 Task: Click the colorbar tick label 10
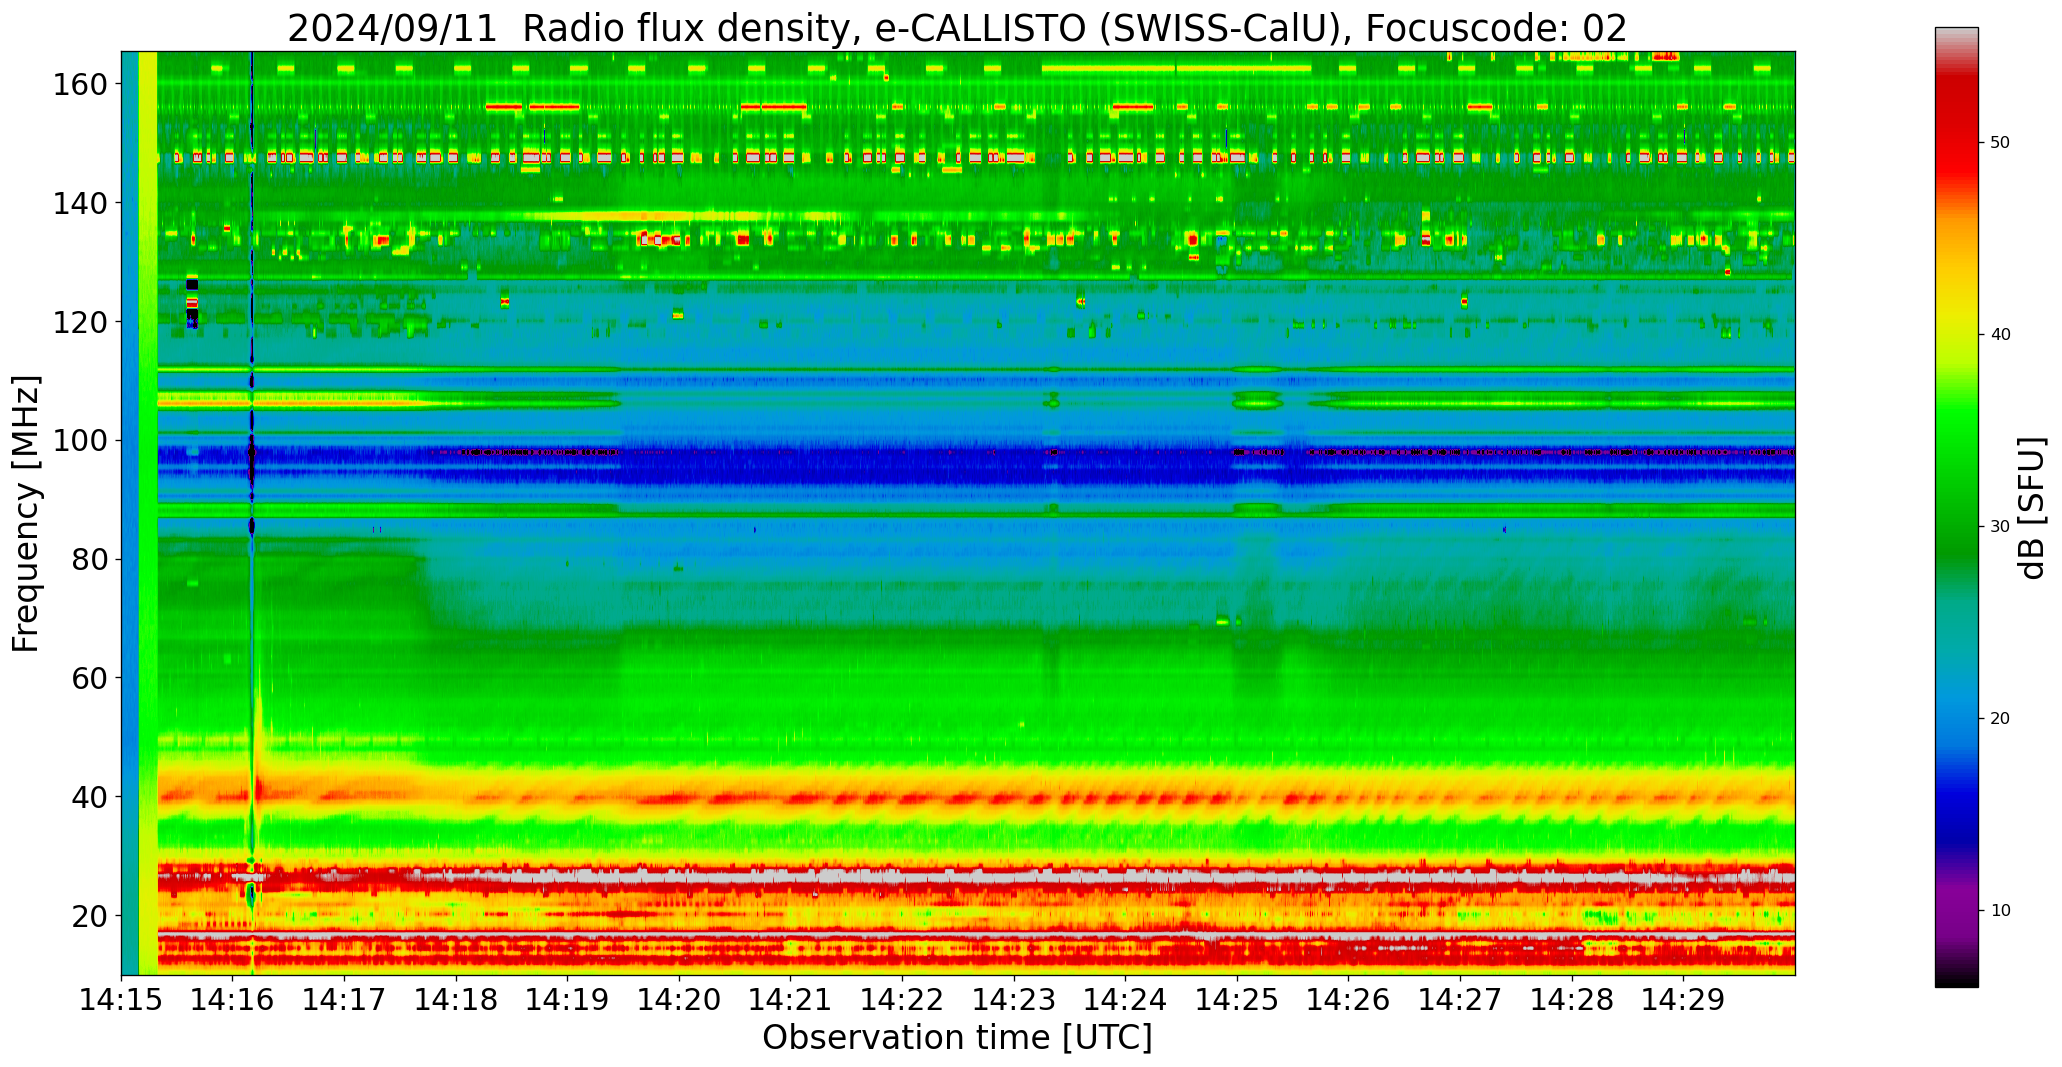2000,911
